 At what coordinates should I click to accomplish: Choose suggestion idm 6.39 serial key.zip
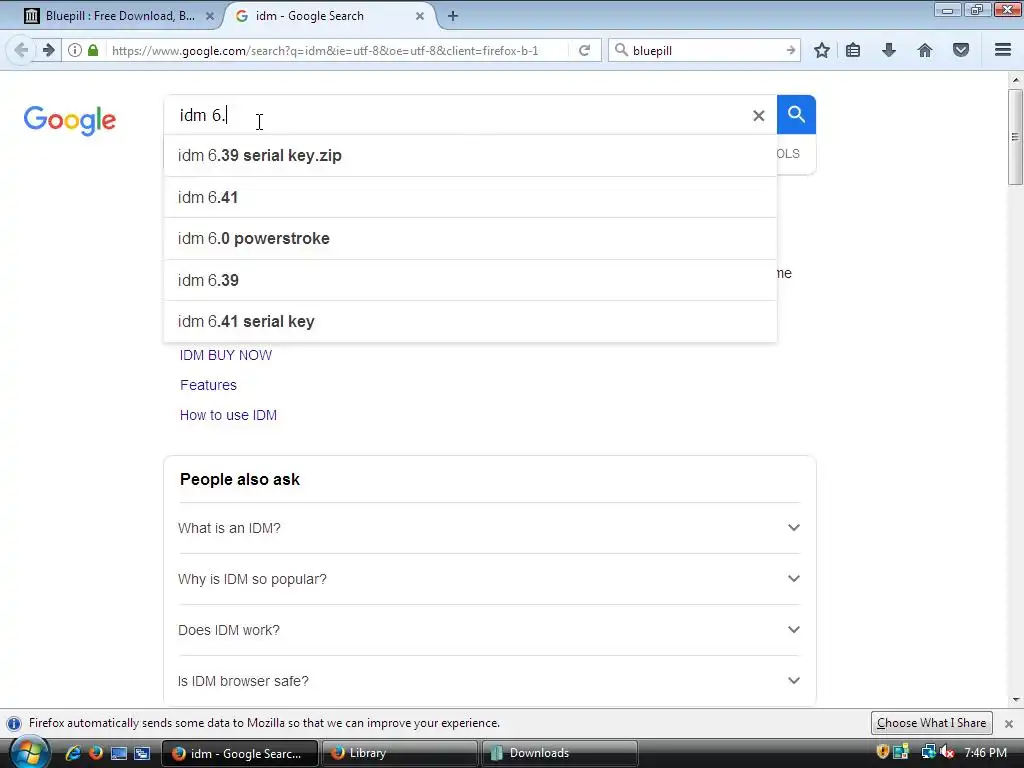[470, 155]
